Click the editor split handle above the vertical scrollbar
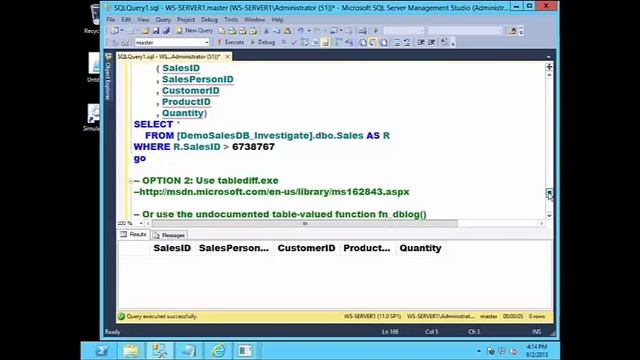 click(549, 67)
